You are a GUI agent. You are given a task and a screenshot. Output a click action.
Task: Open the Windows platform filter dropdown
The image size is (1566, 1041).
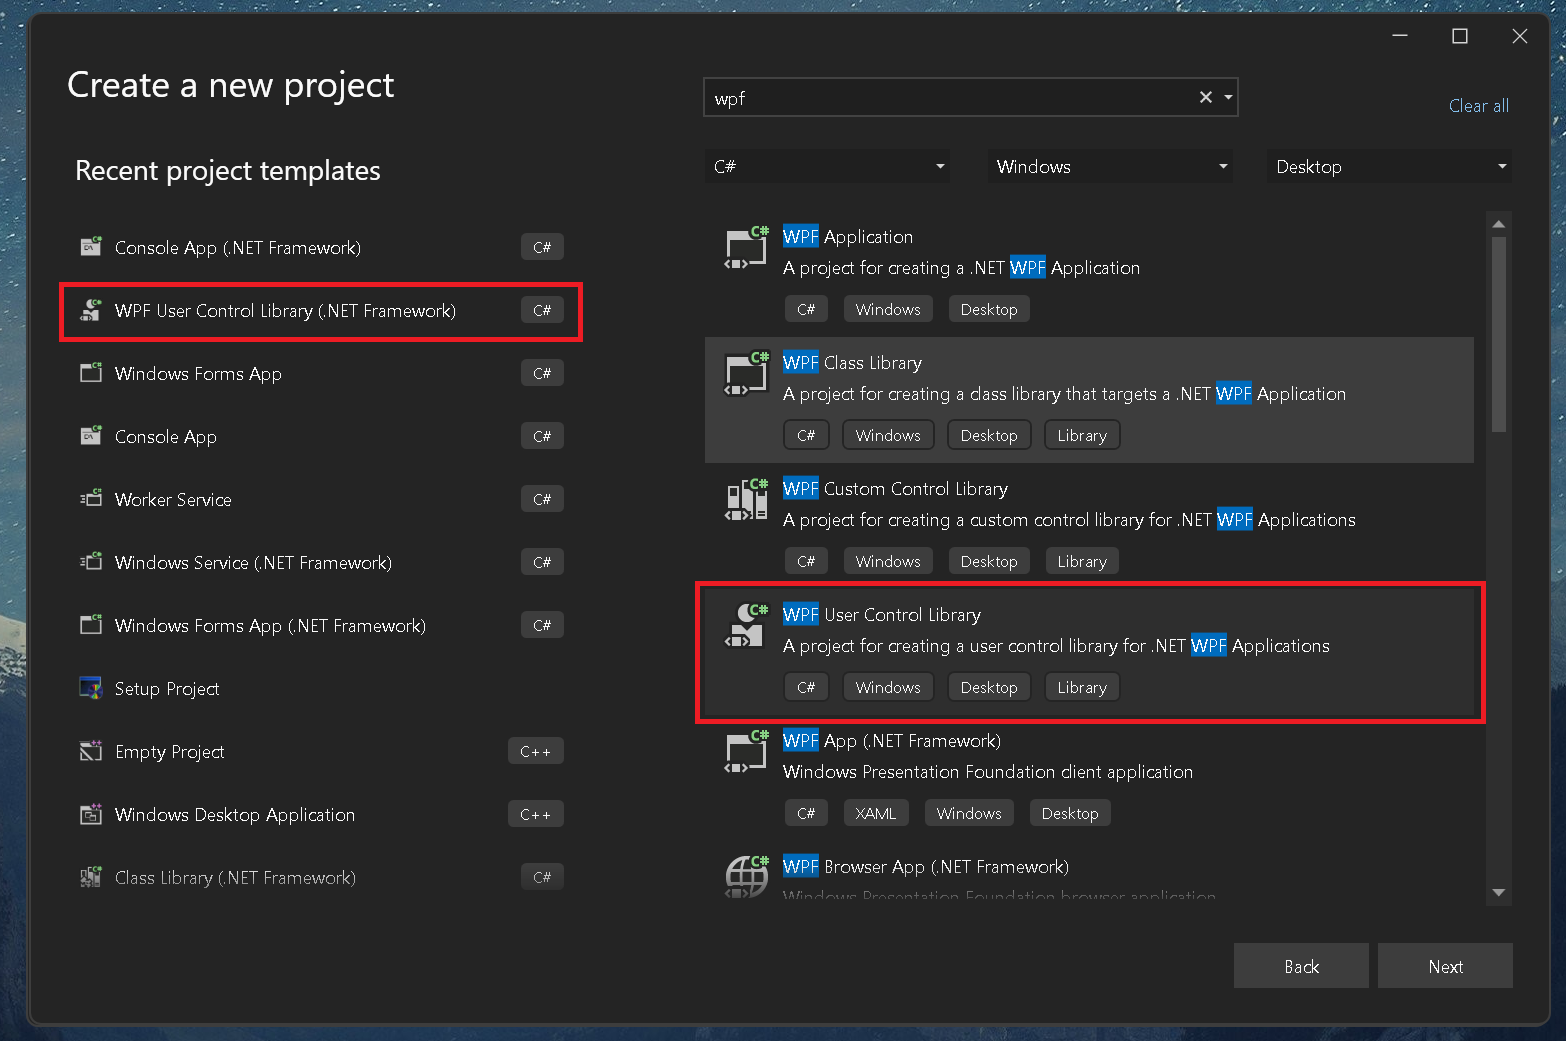click(x=1110, y=166)
